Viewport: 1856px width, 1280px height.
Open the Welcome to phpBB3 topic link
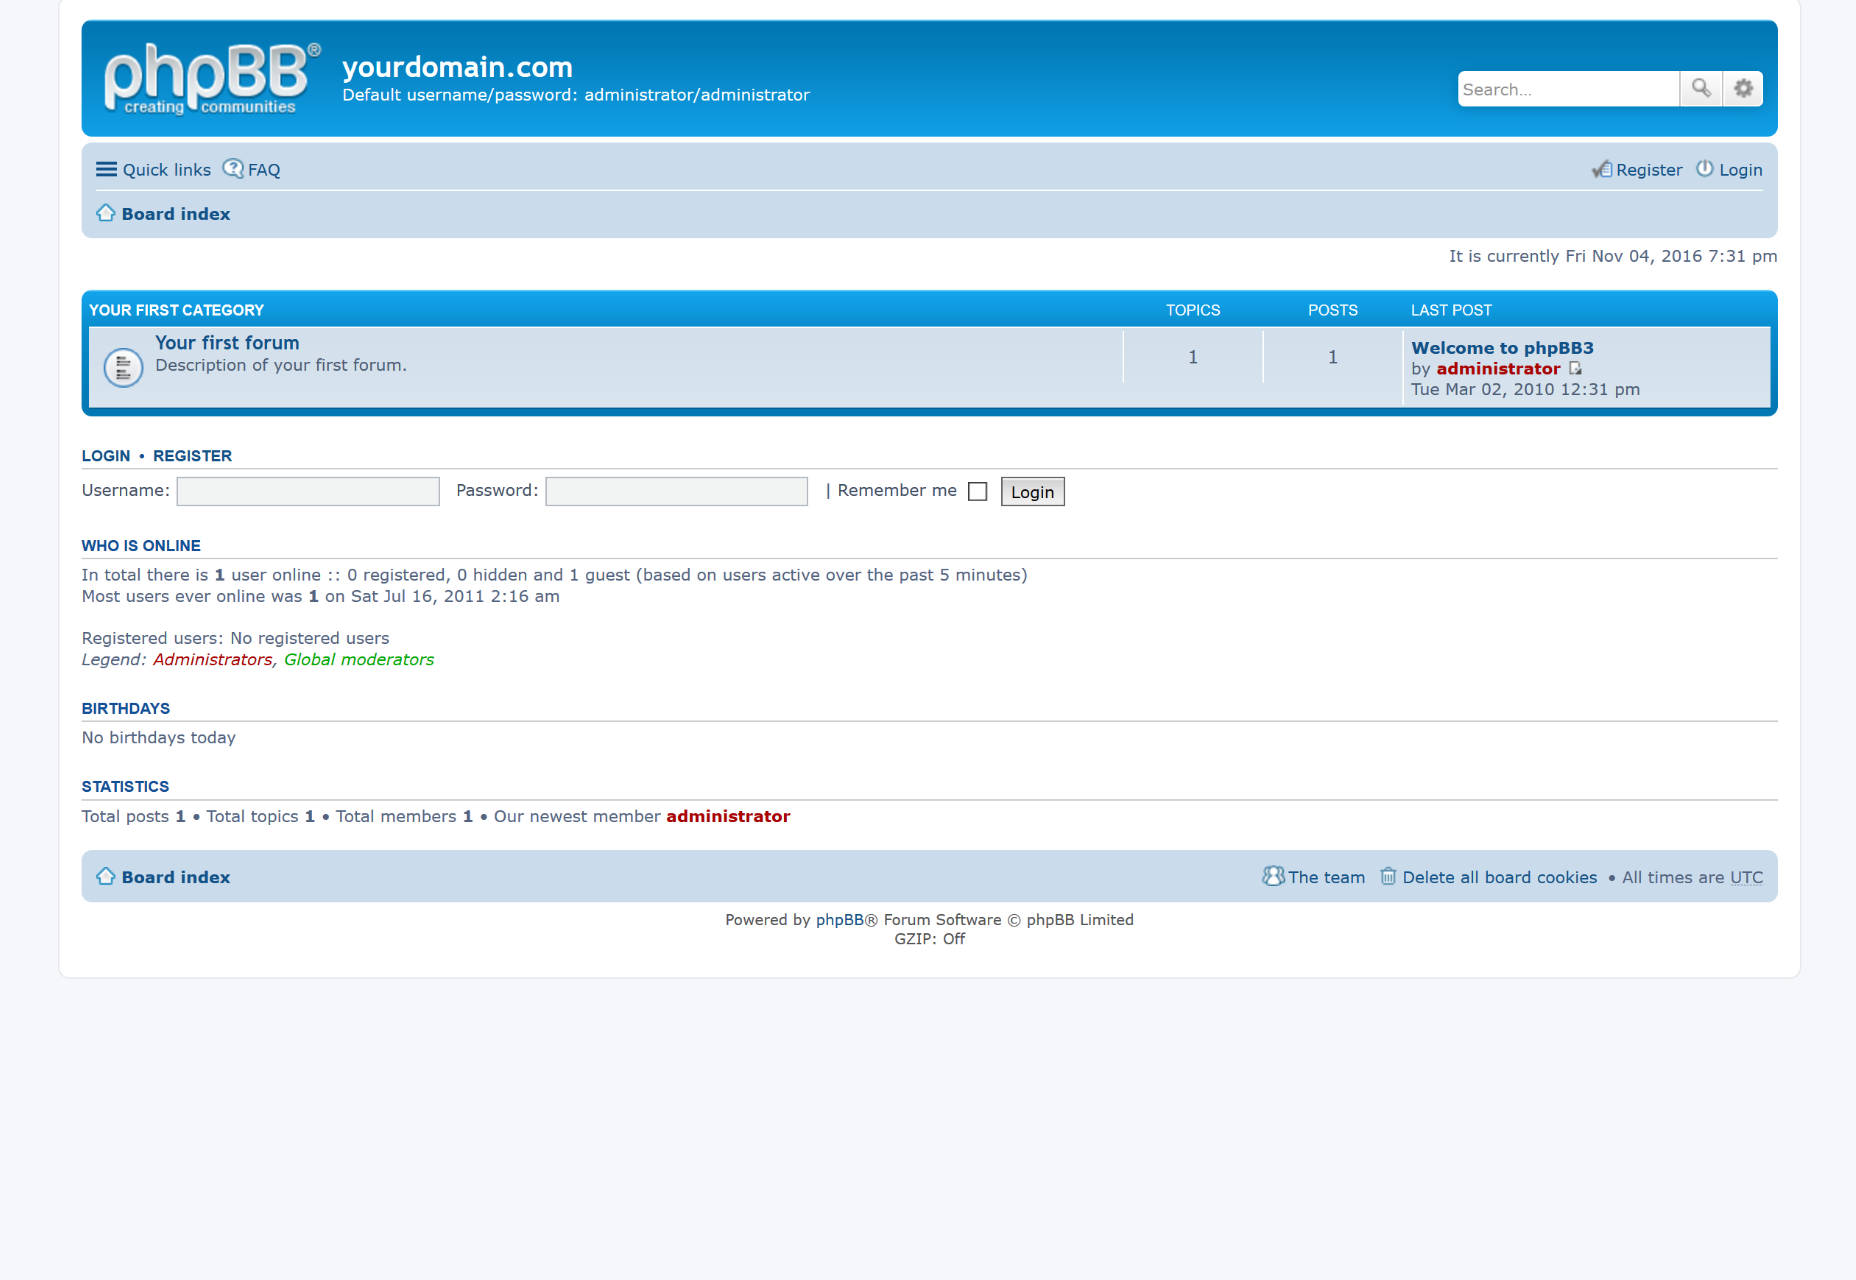point(1502,348)
